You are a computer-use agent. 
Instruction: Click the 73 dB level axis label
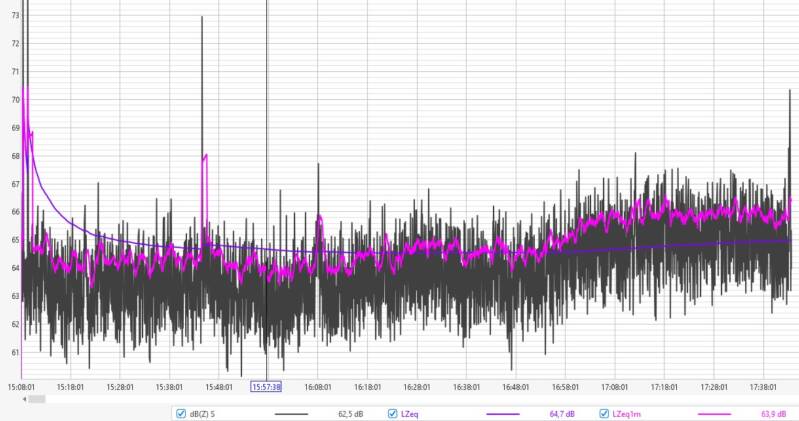coord(15,15)
